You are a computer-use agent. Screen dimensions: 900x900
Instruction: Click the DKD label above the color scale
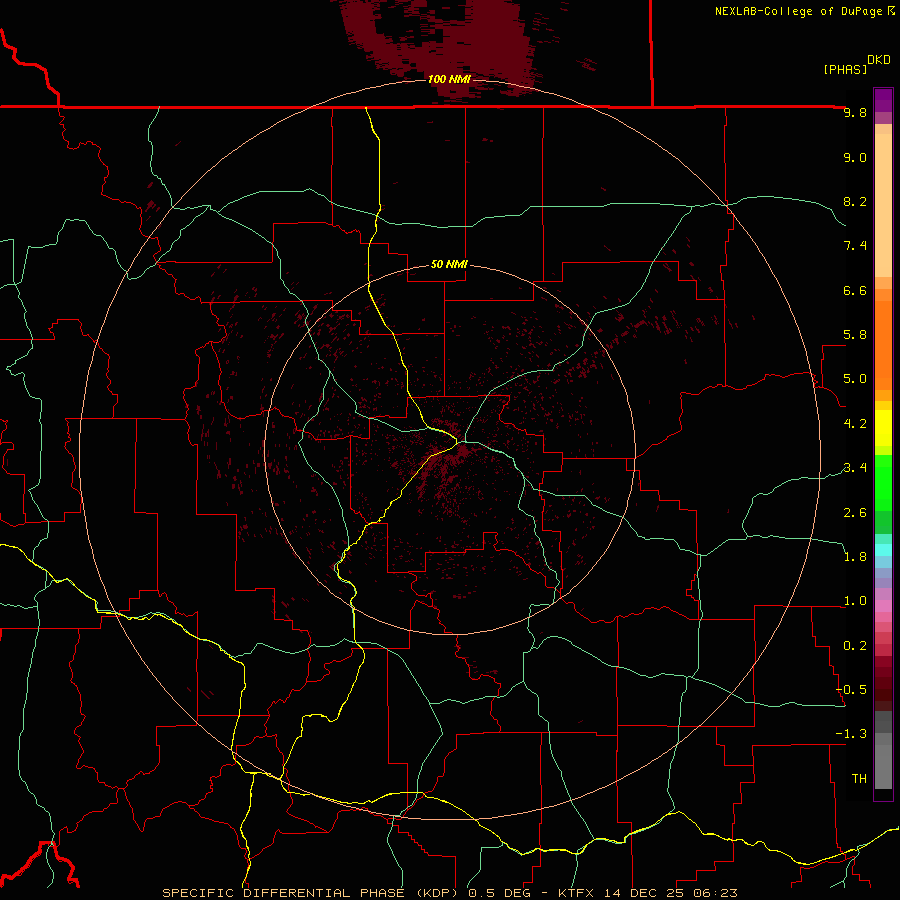point(878,60)
